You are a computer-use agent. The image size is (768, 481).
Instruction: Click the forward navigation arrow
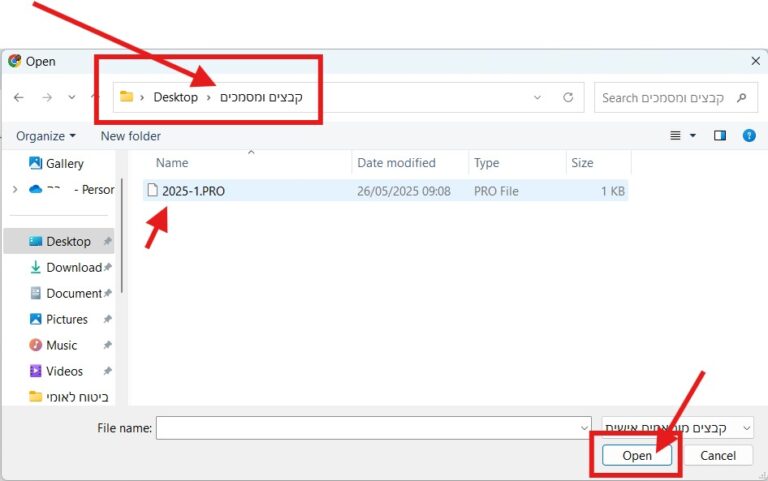click(47, 97)
